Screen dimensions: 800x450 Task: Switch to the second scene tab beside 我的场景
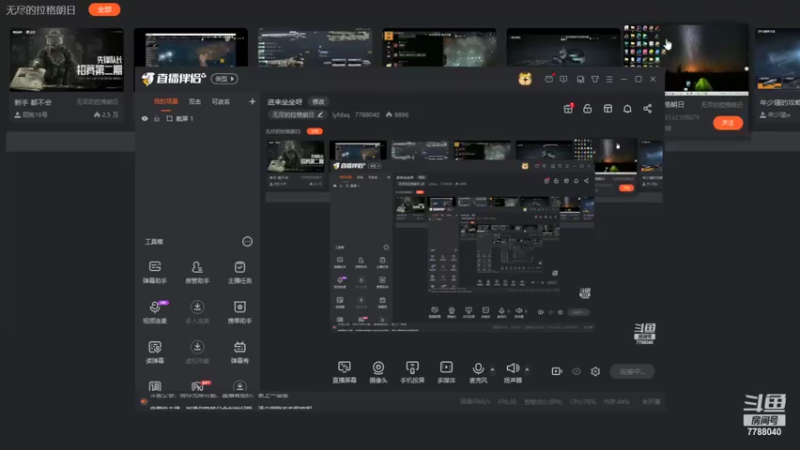(195, 102)
